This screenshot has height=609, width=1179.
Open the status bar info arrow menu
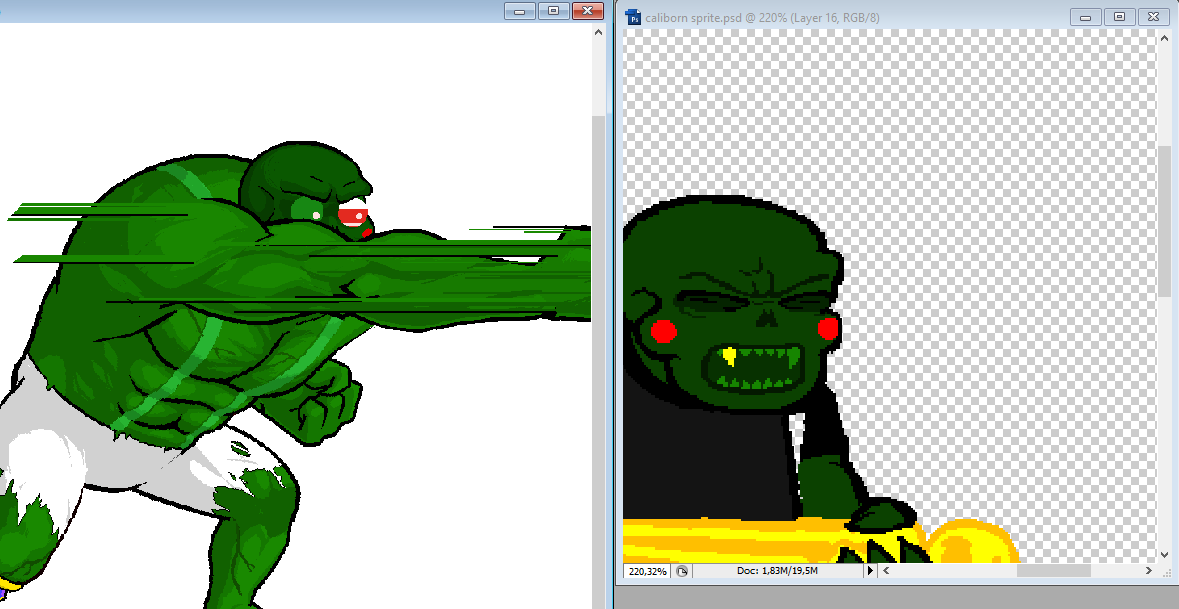click(x=871, y=571)
